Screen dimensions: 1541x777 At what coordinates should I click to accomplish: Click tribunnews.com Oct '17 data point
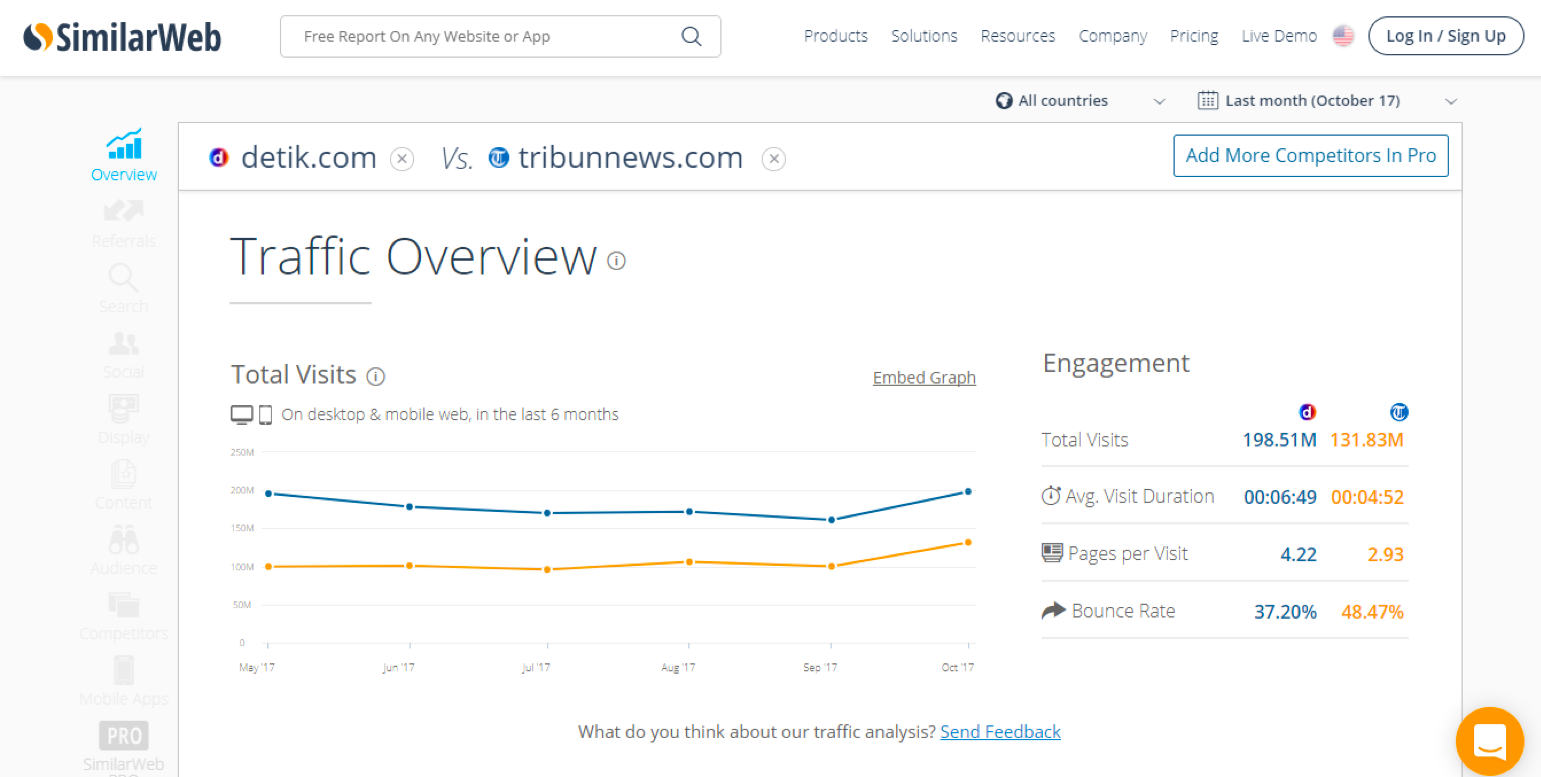point(968,542)
